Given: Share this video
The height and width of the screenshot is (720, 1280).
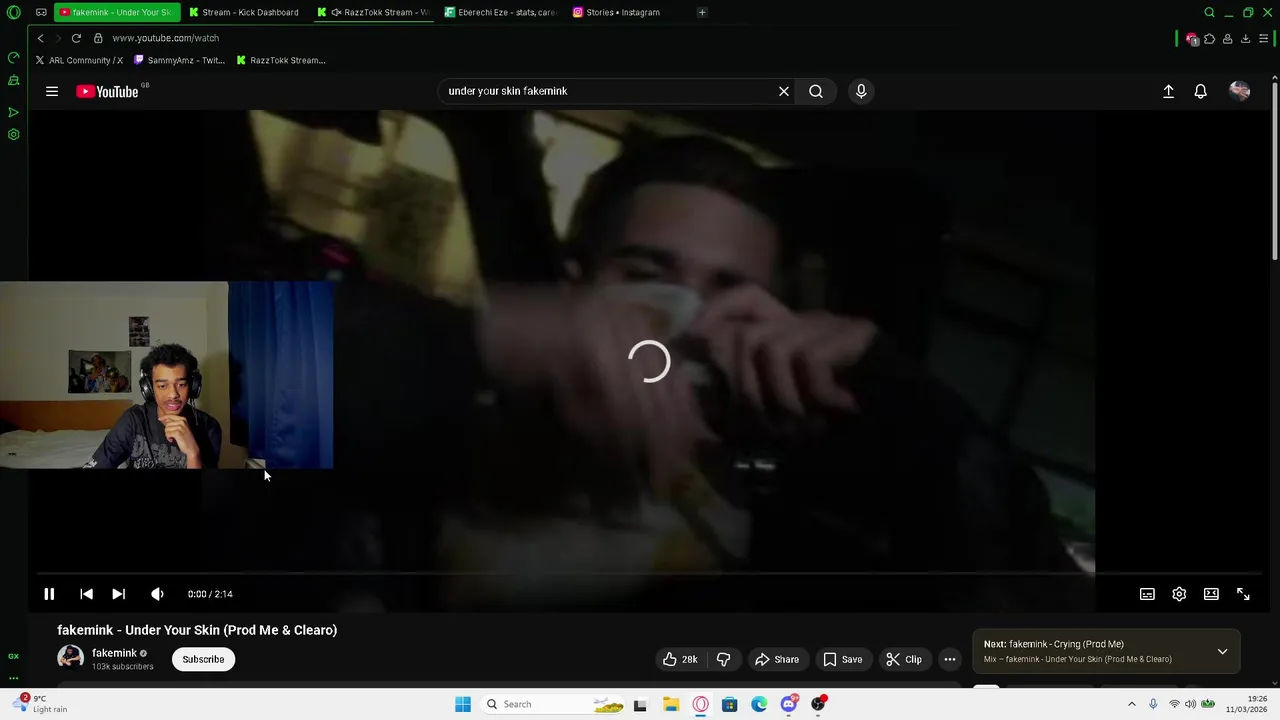Looking at the screenshot, I should point(777,659).
